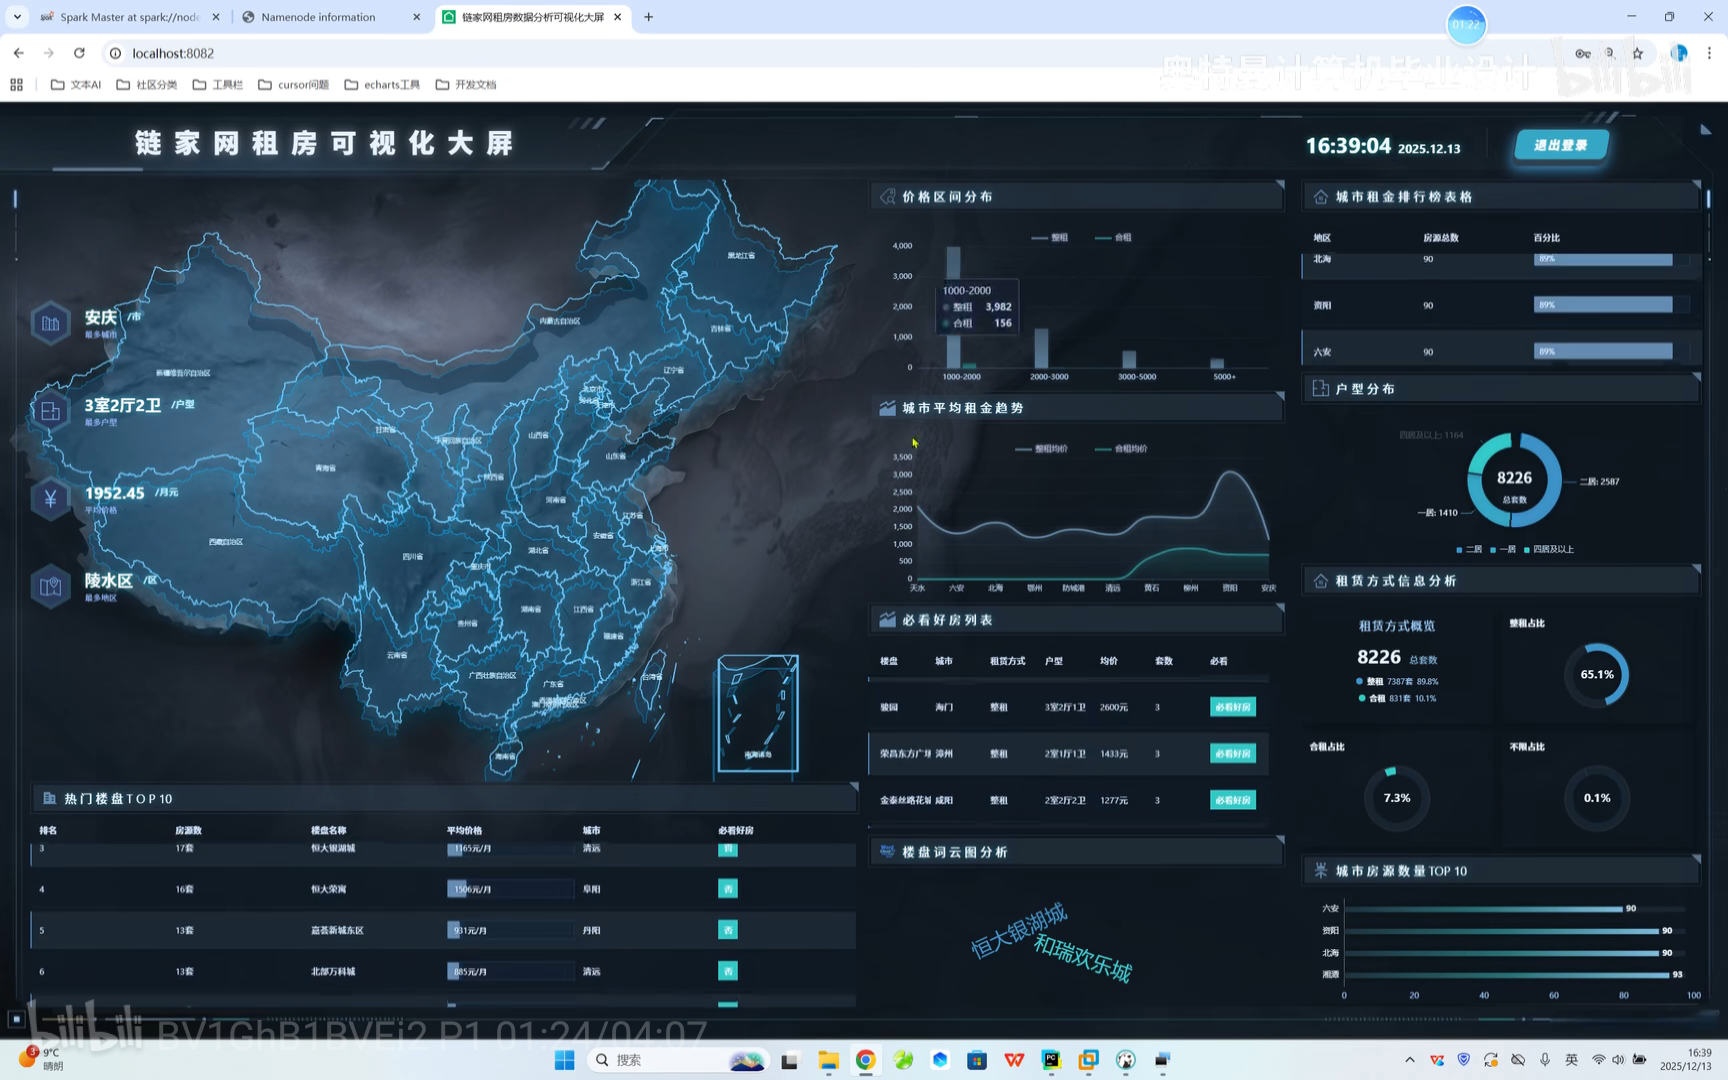Image resolution: width=1728 pixels, height=1080 pixels.
Task: Click the 恒大银湖城 word in the word cloud
Action: pyautogui.click(x=1019, y=931)
